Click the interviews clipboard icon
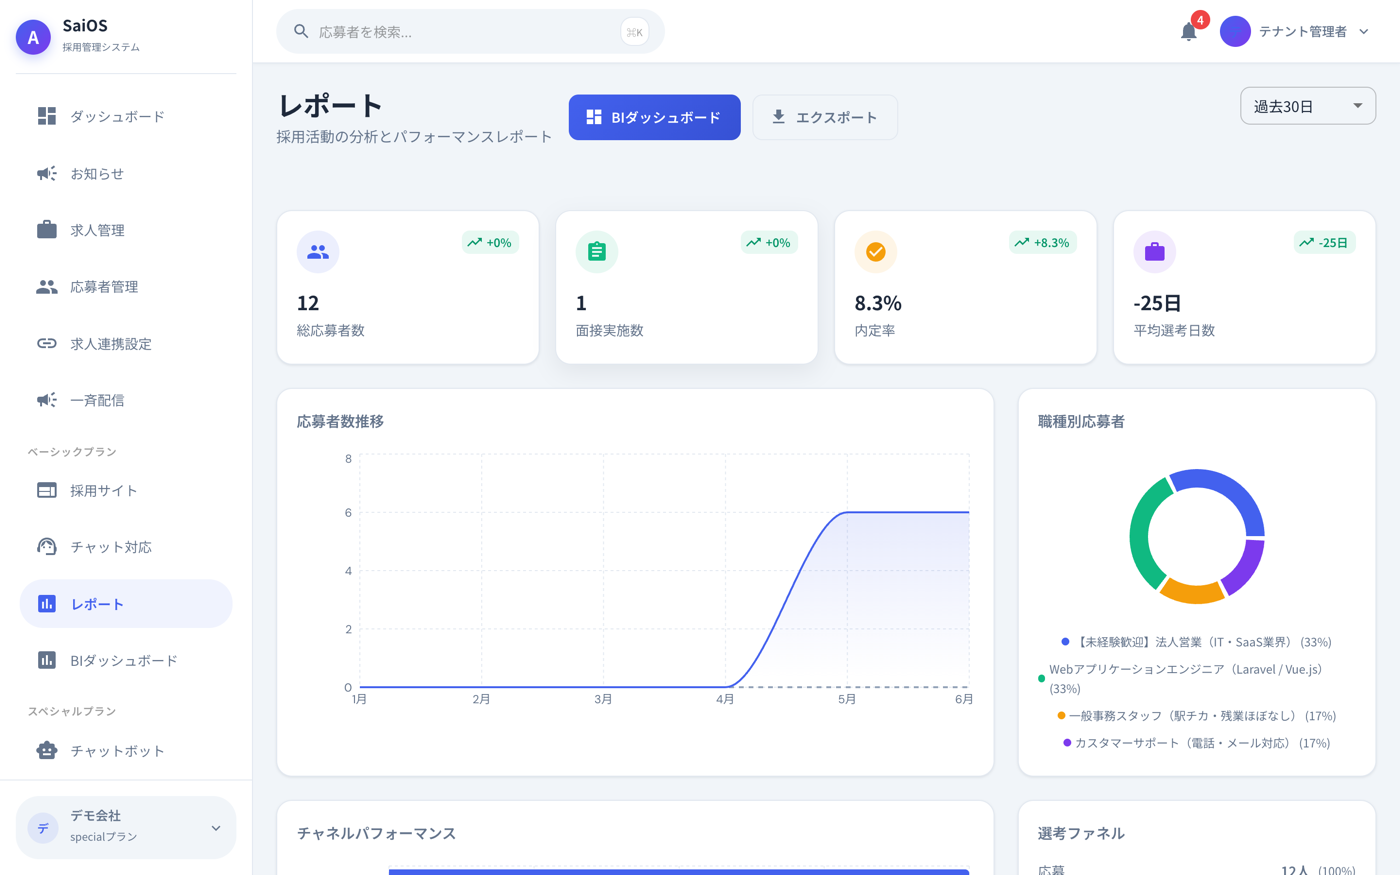The image size is (1400, 875). click(597, 252)
